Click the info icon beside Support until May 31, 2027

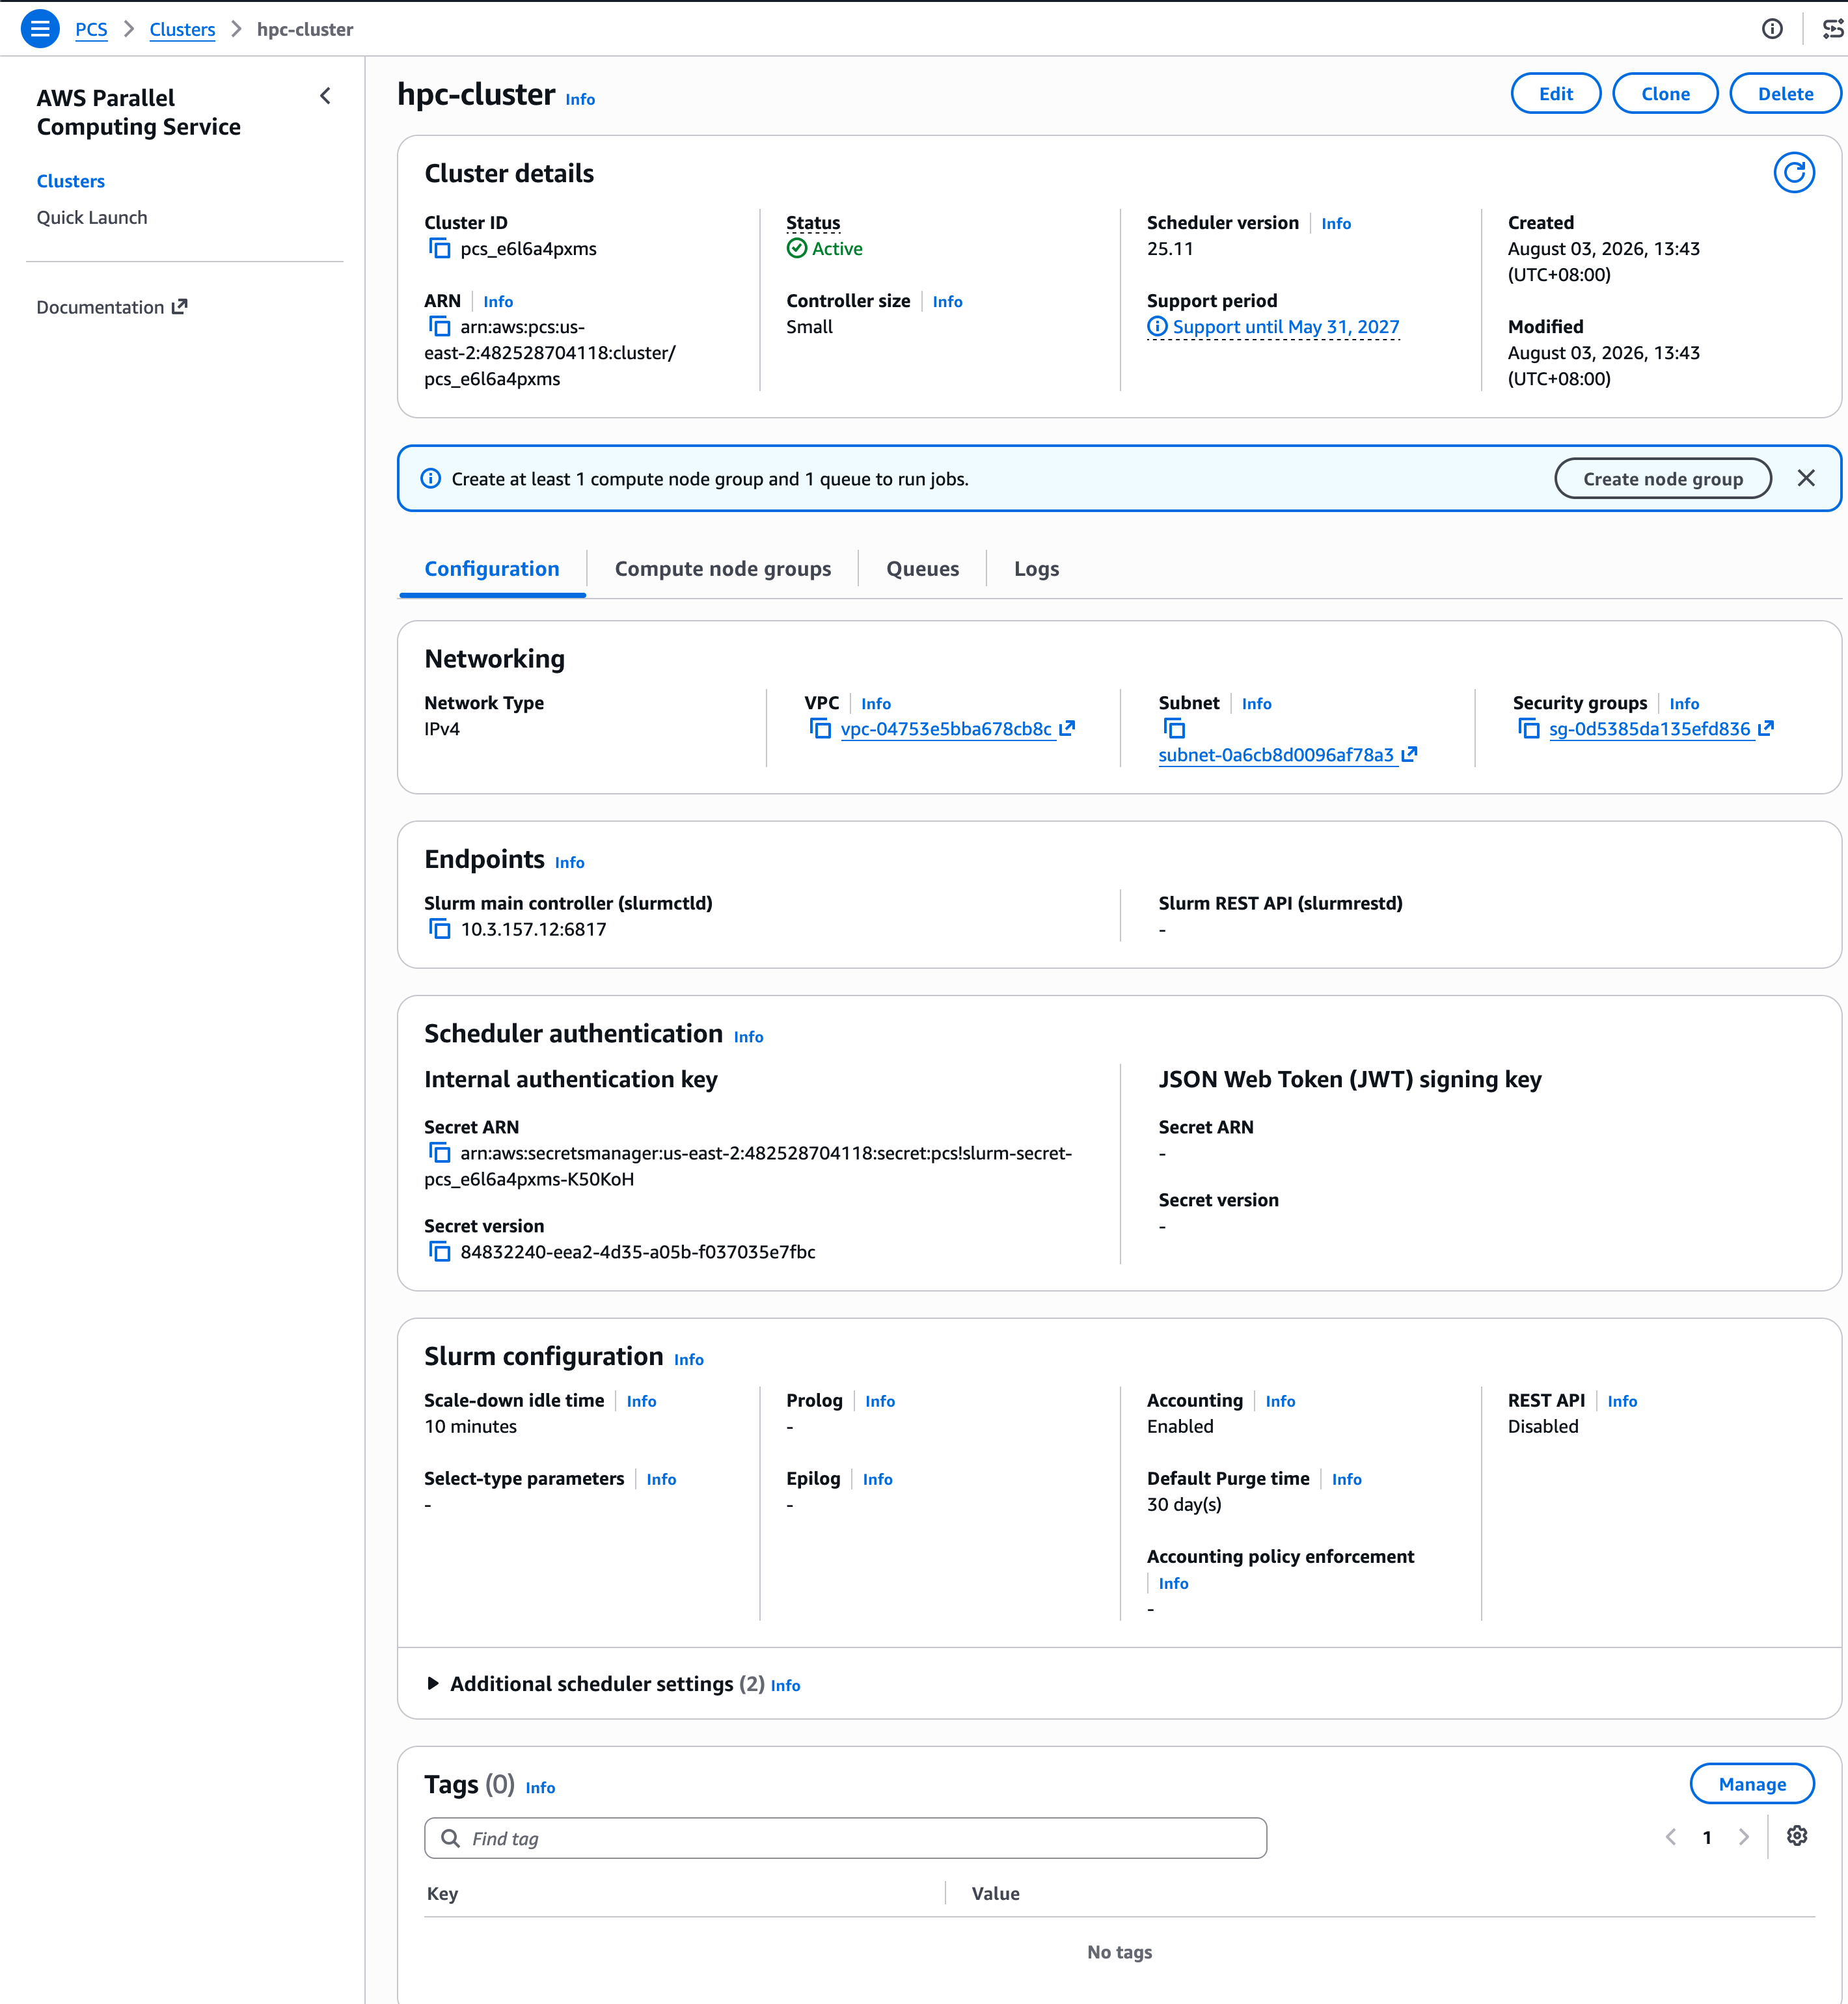(1157, 326)
